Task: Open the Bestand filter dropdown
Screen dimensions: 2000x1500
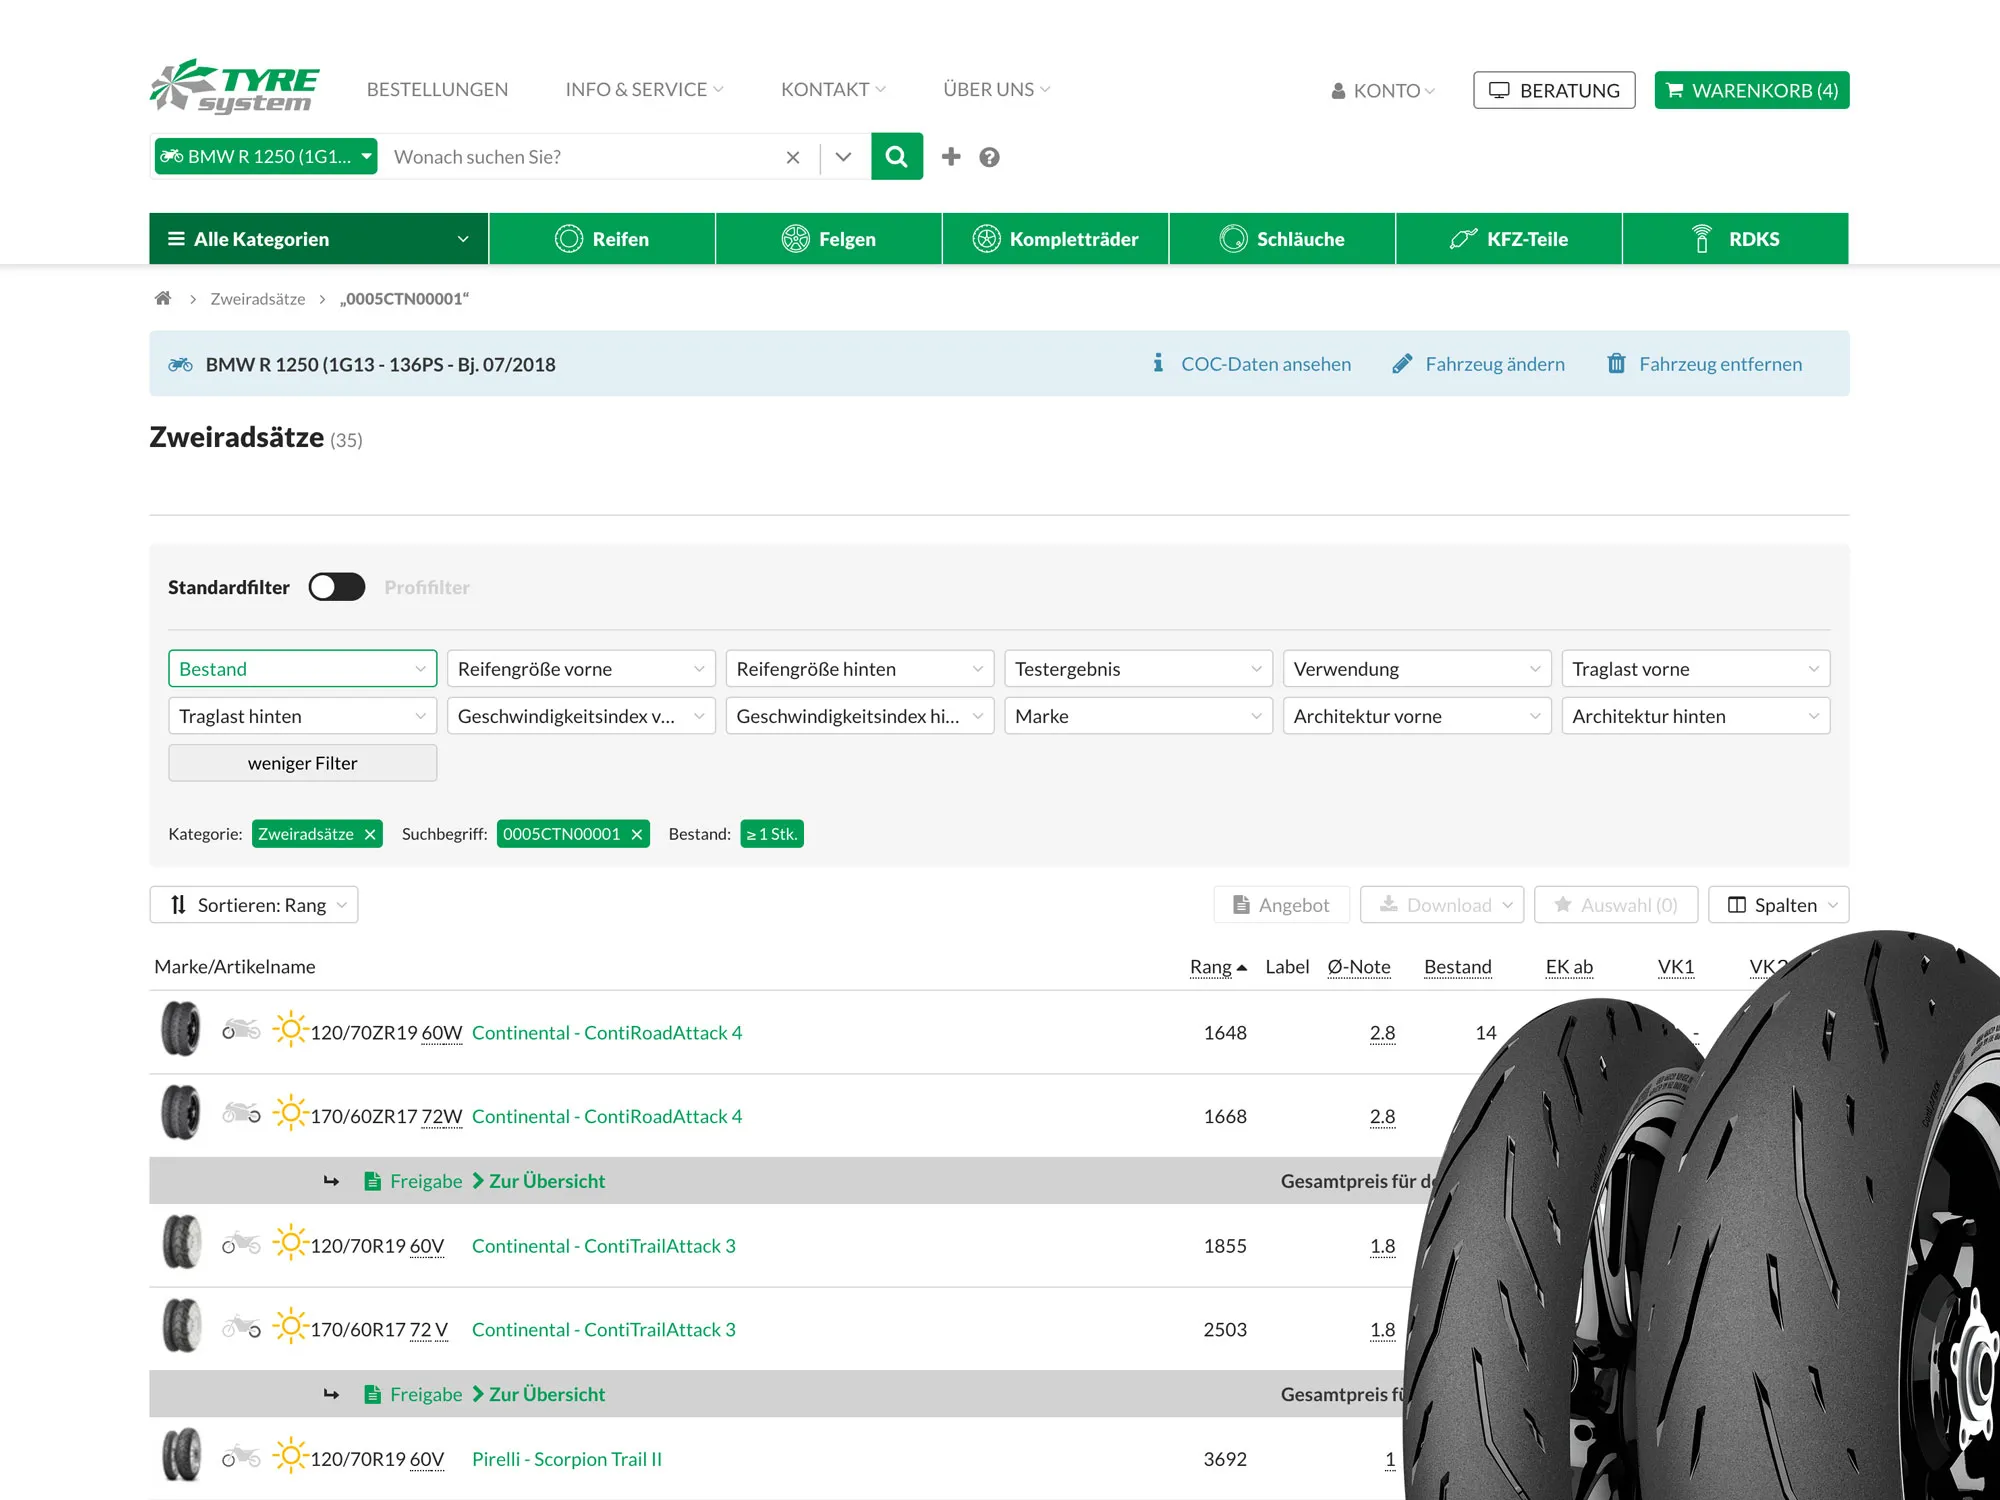Action: (x=302, y=669)
